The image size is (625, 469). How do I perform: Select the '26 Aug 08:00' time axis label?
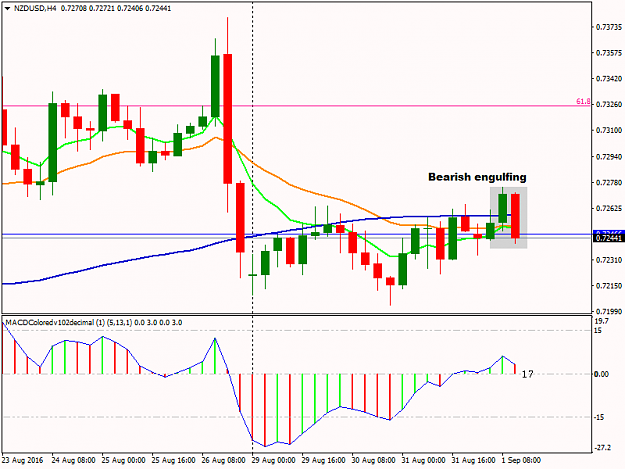[223, 460]
